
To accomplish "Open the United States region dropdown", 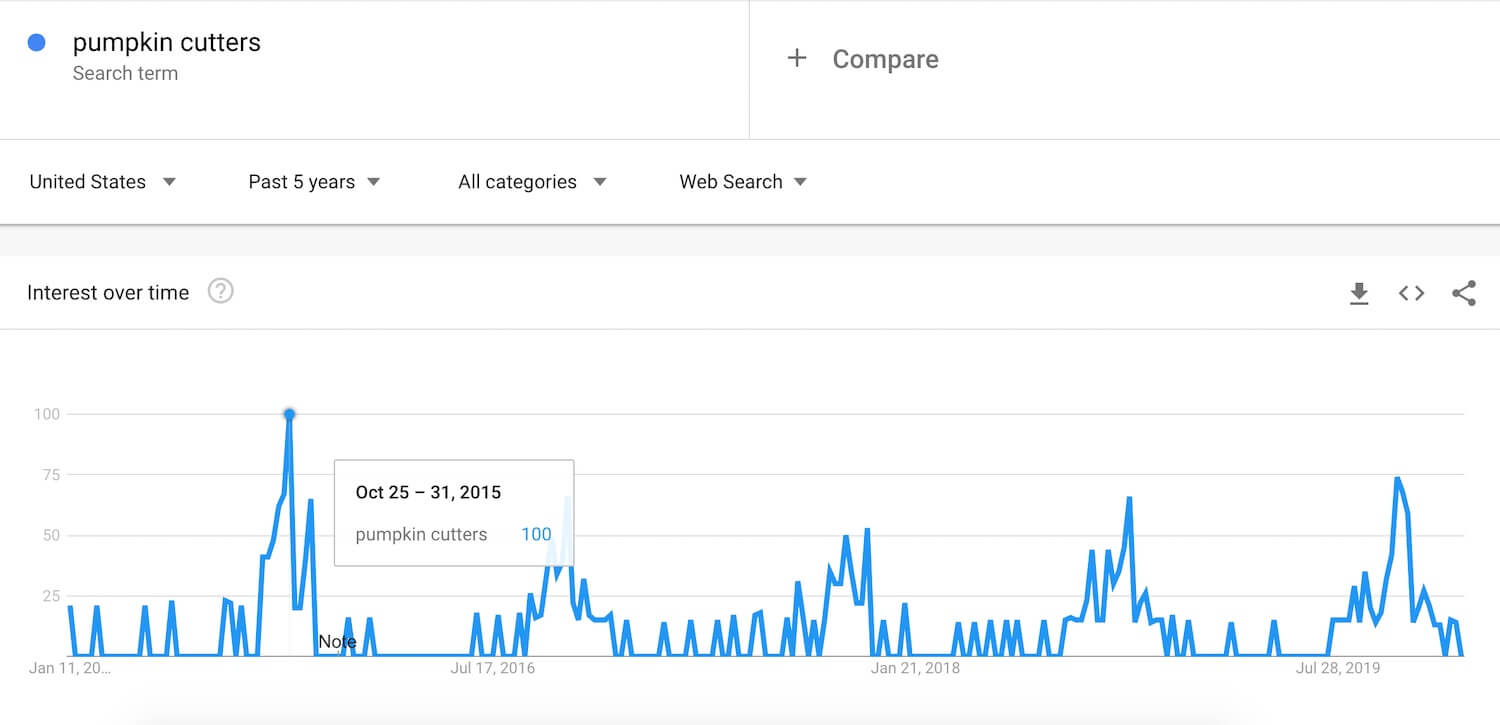I will pos(102,182).
